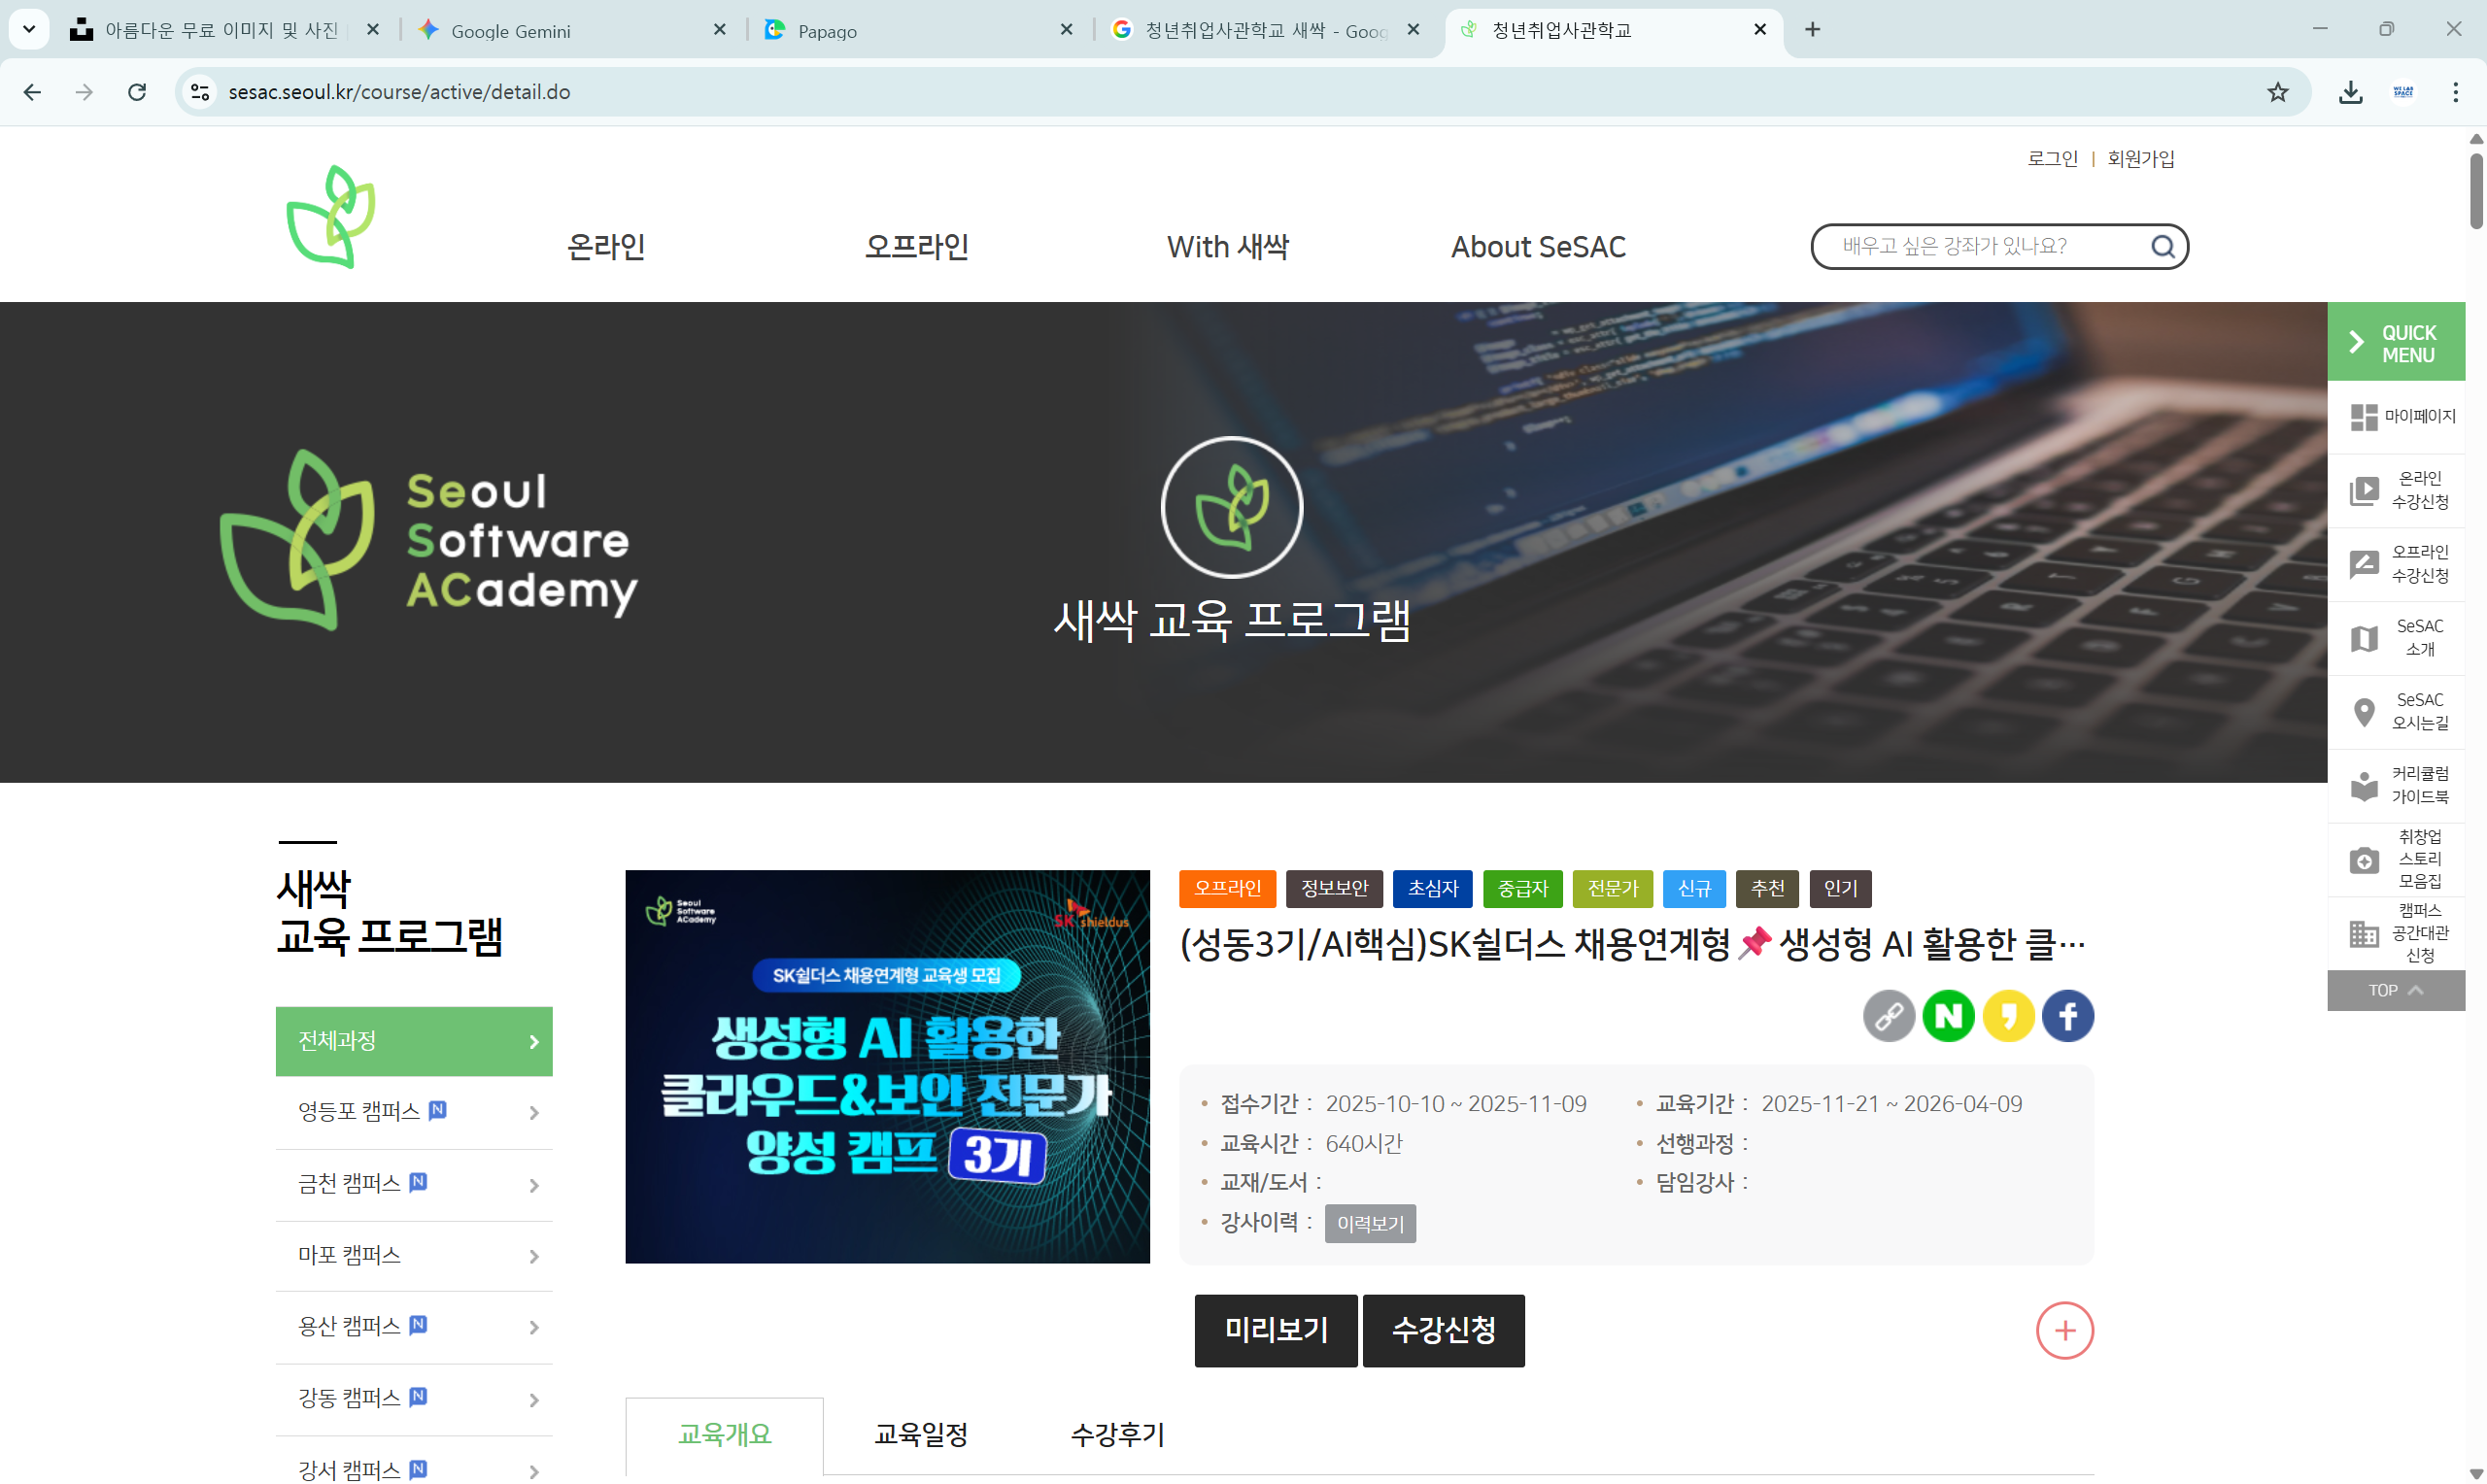Click the 수강신청 enrollment button
The image size is (2487, 1484).
point(1442,1330)
